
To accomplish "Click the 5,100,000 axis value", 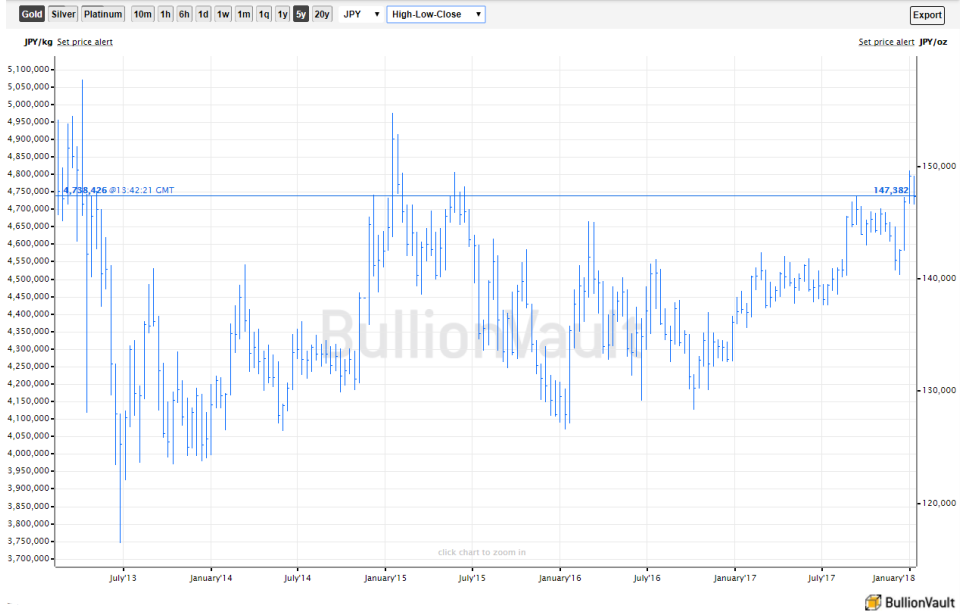I will 28,69.
